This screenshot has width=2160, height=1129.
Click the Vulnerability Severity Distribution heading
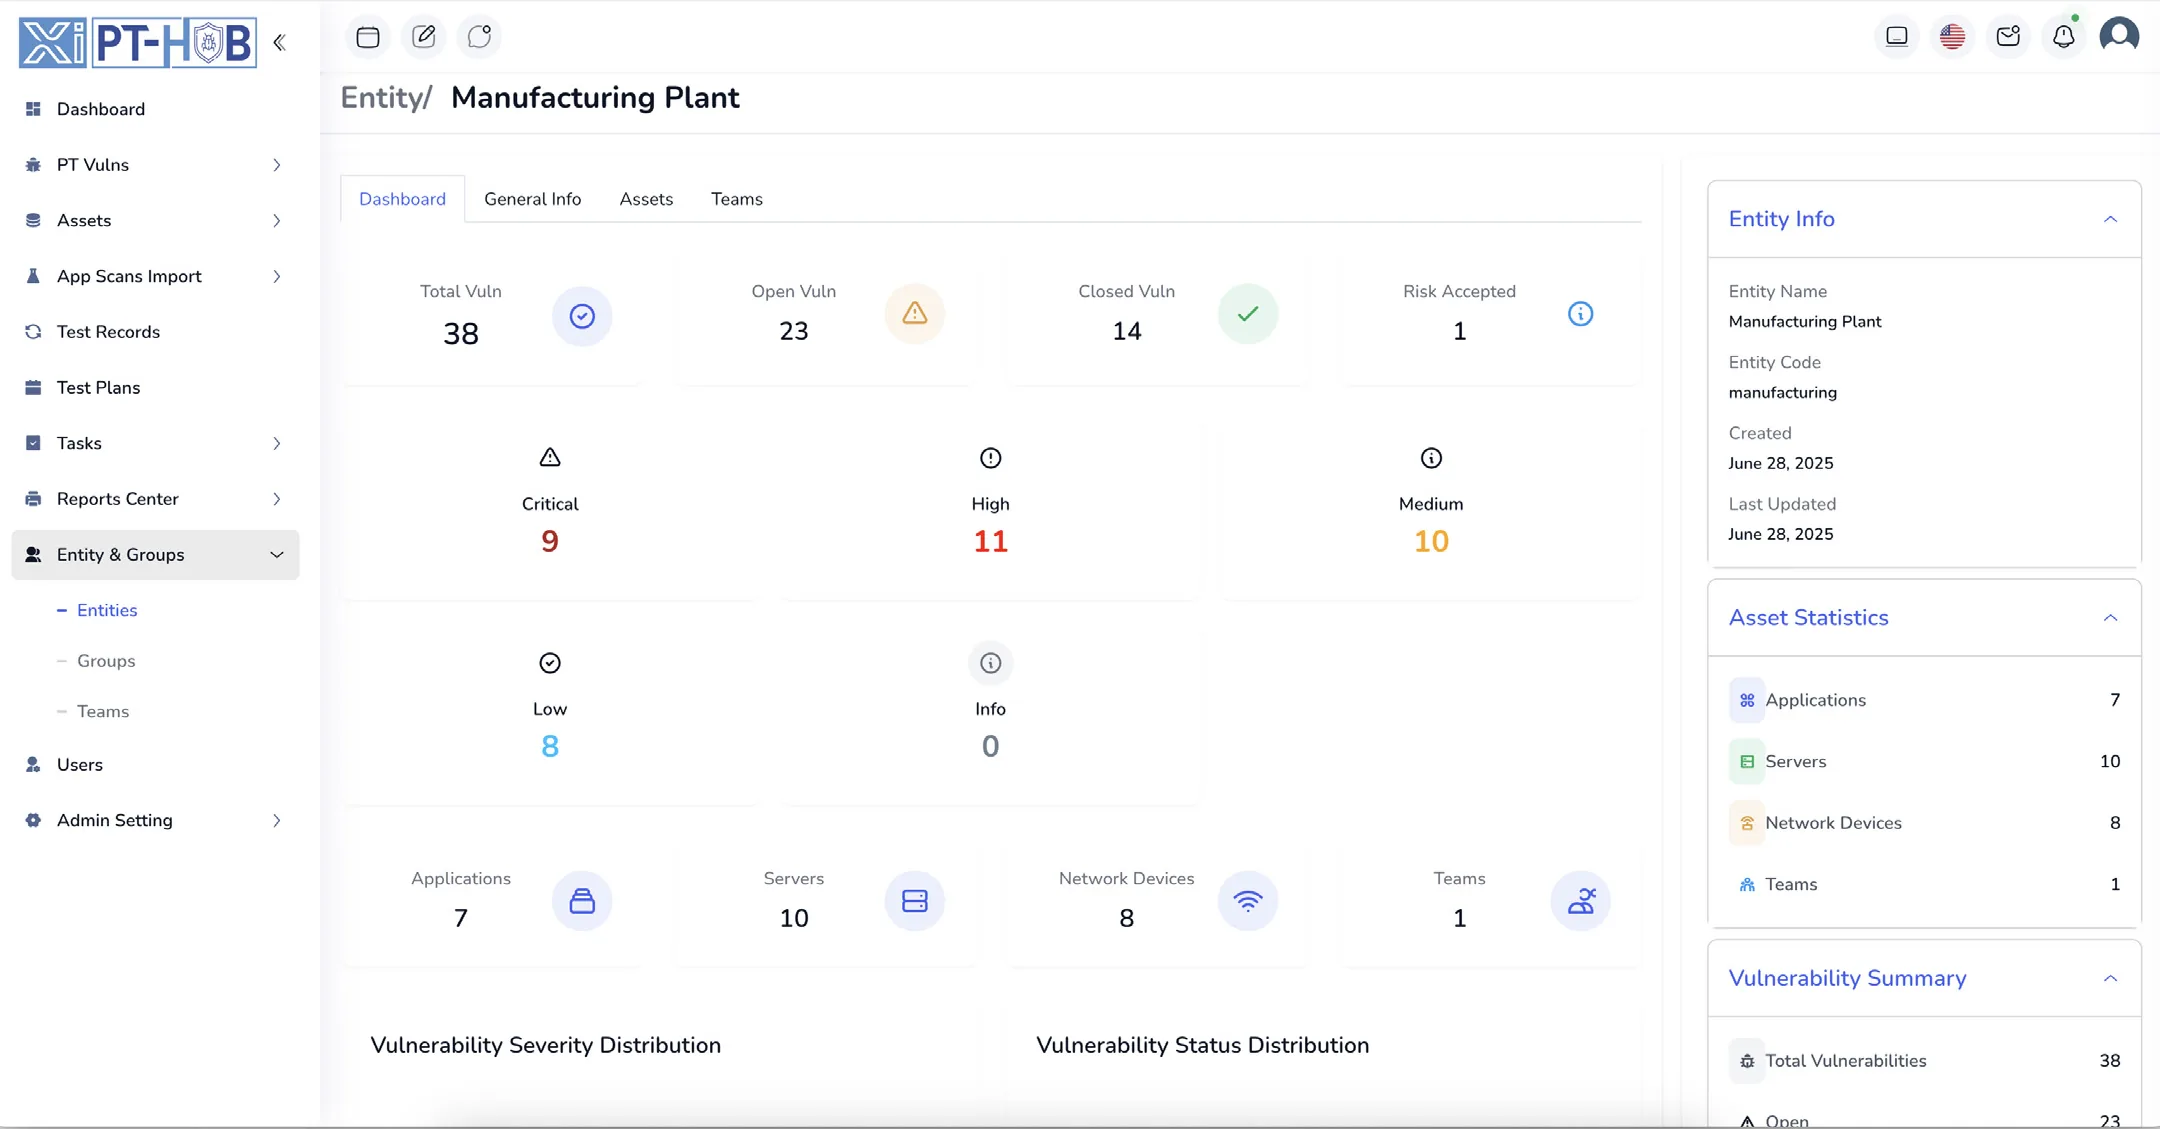click(x=545, y=1046)
